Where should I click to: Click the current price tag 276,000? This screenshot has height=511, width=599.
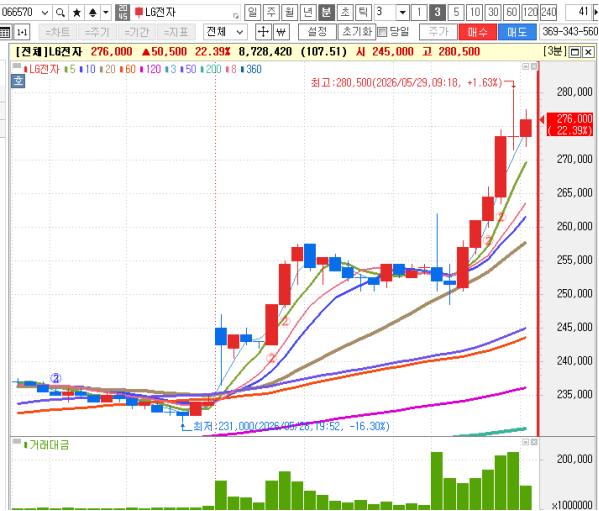tap(570, 125)
